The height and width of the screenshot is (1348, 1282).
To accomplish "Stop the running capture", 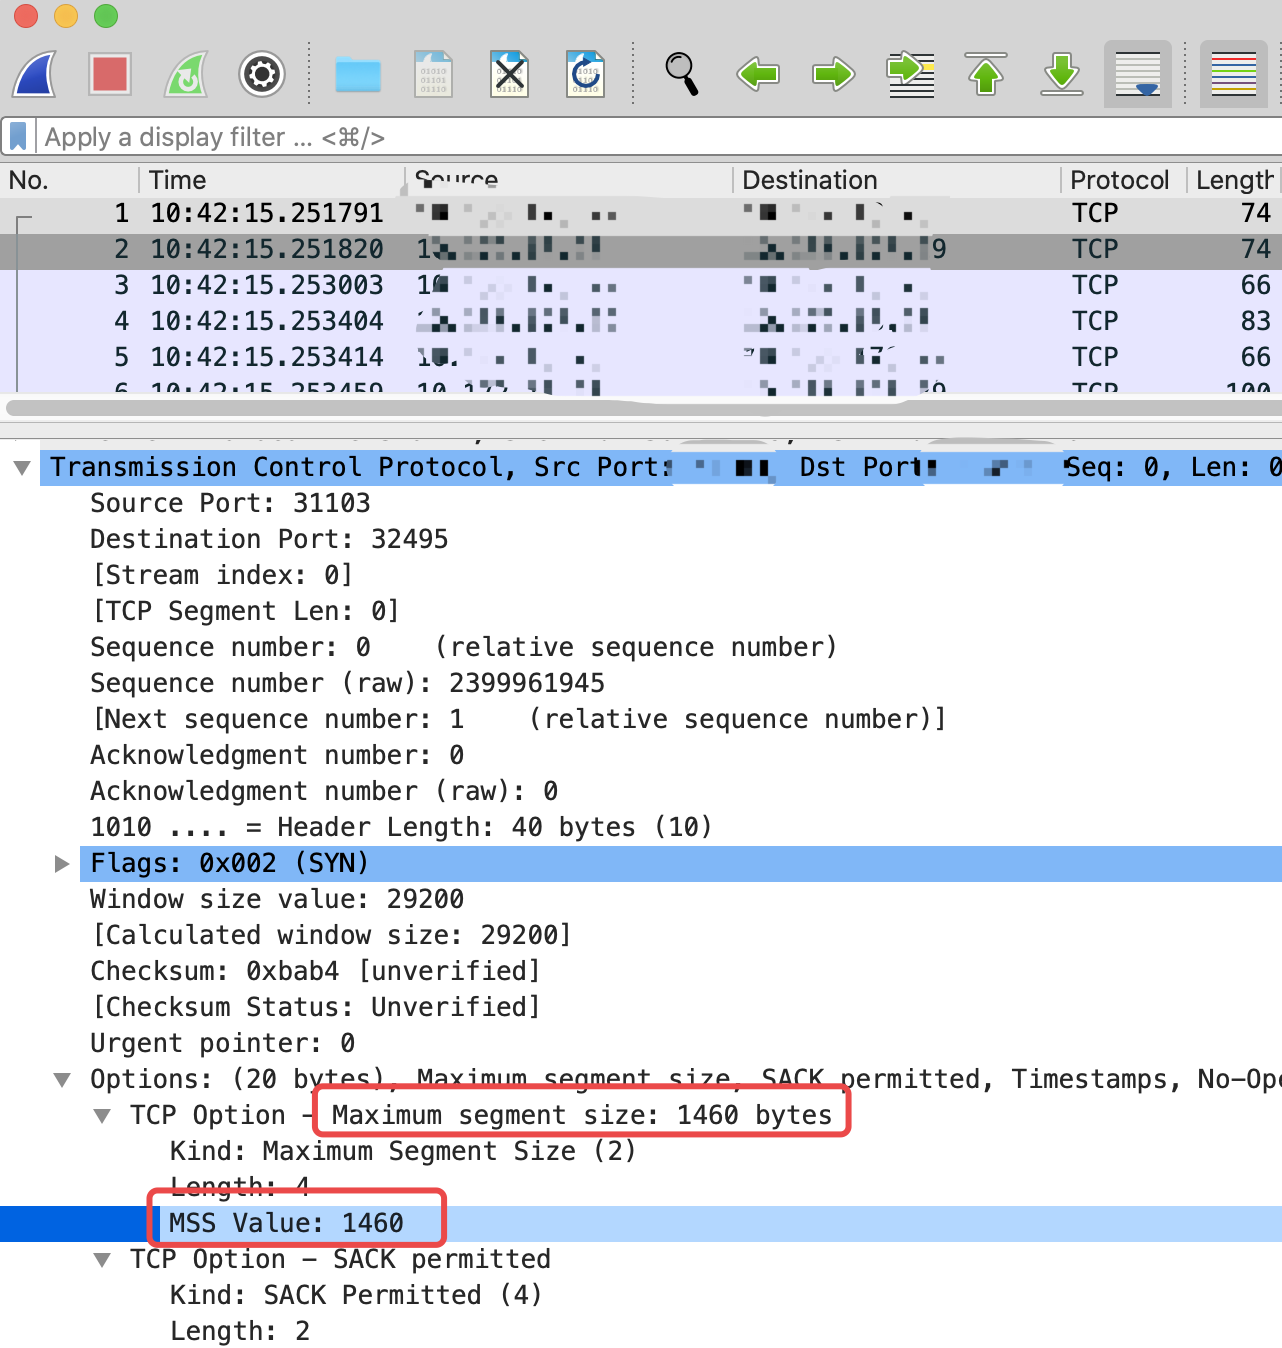I will (110, 74).
